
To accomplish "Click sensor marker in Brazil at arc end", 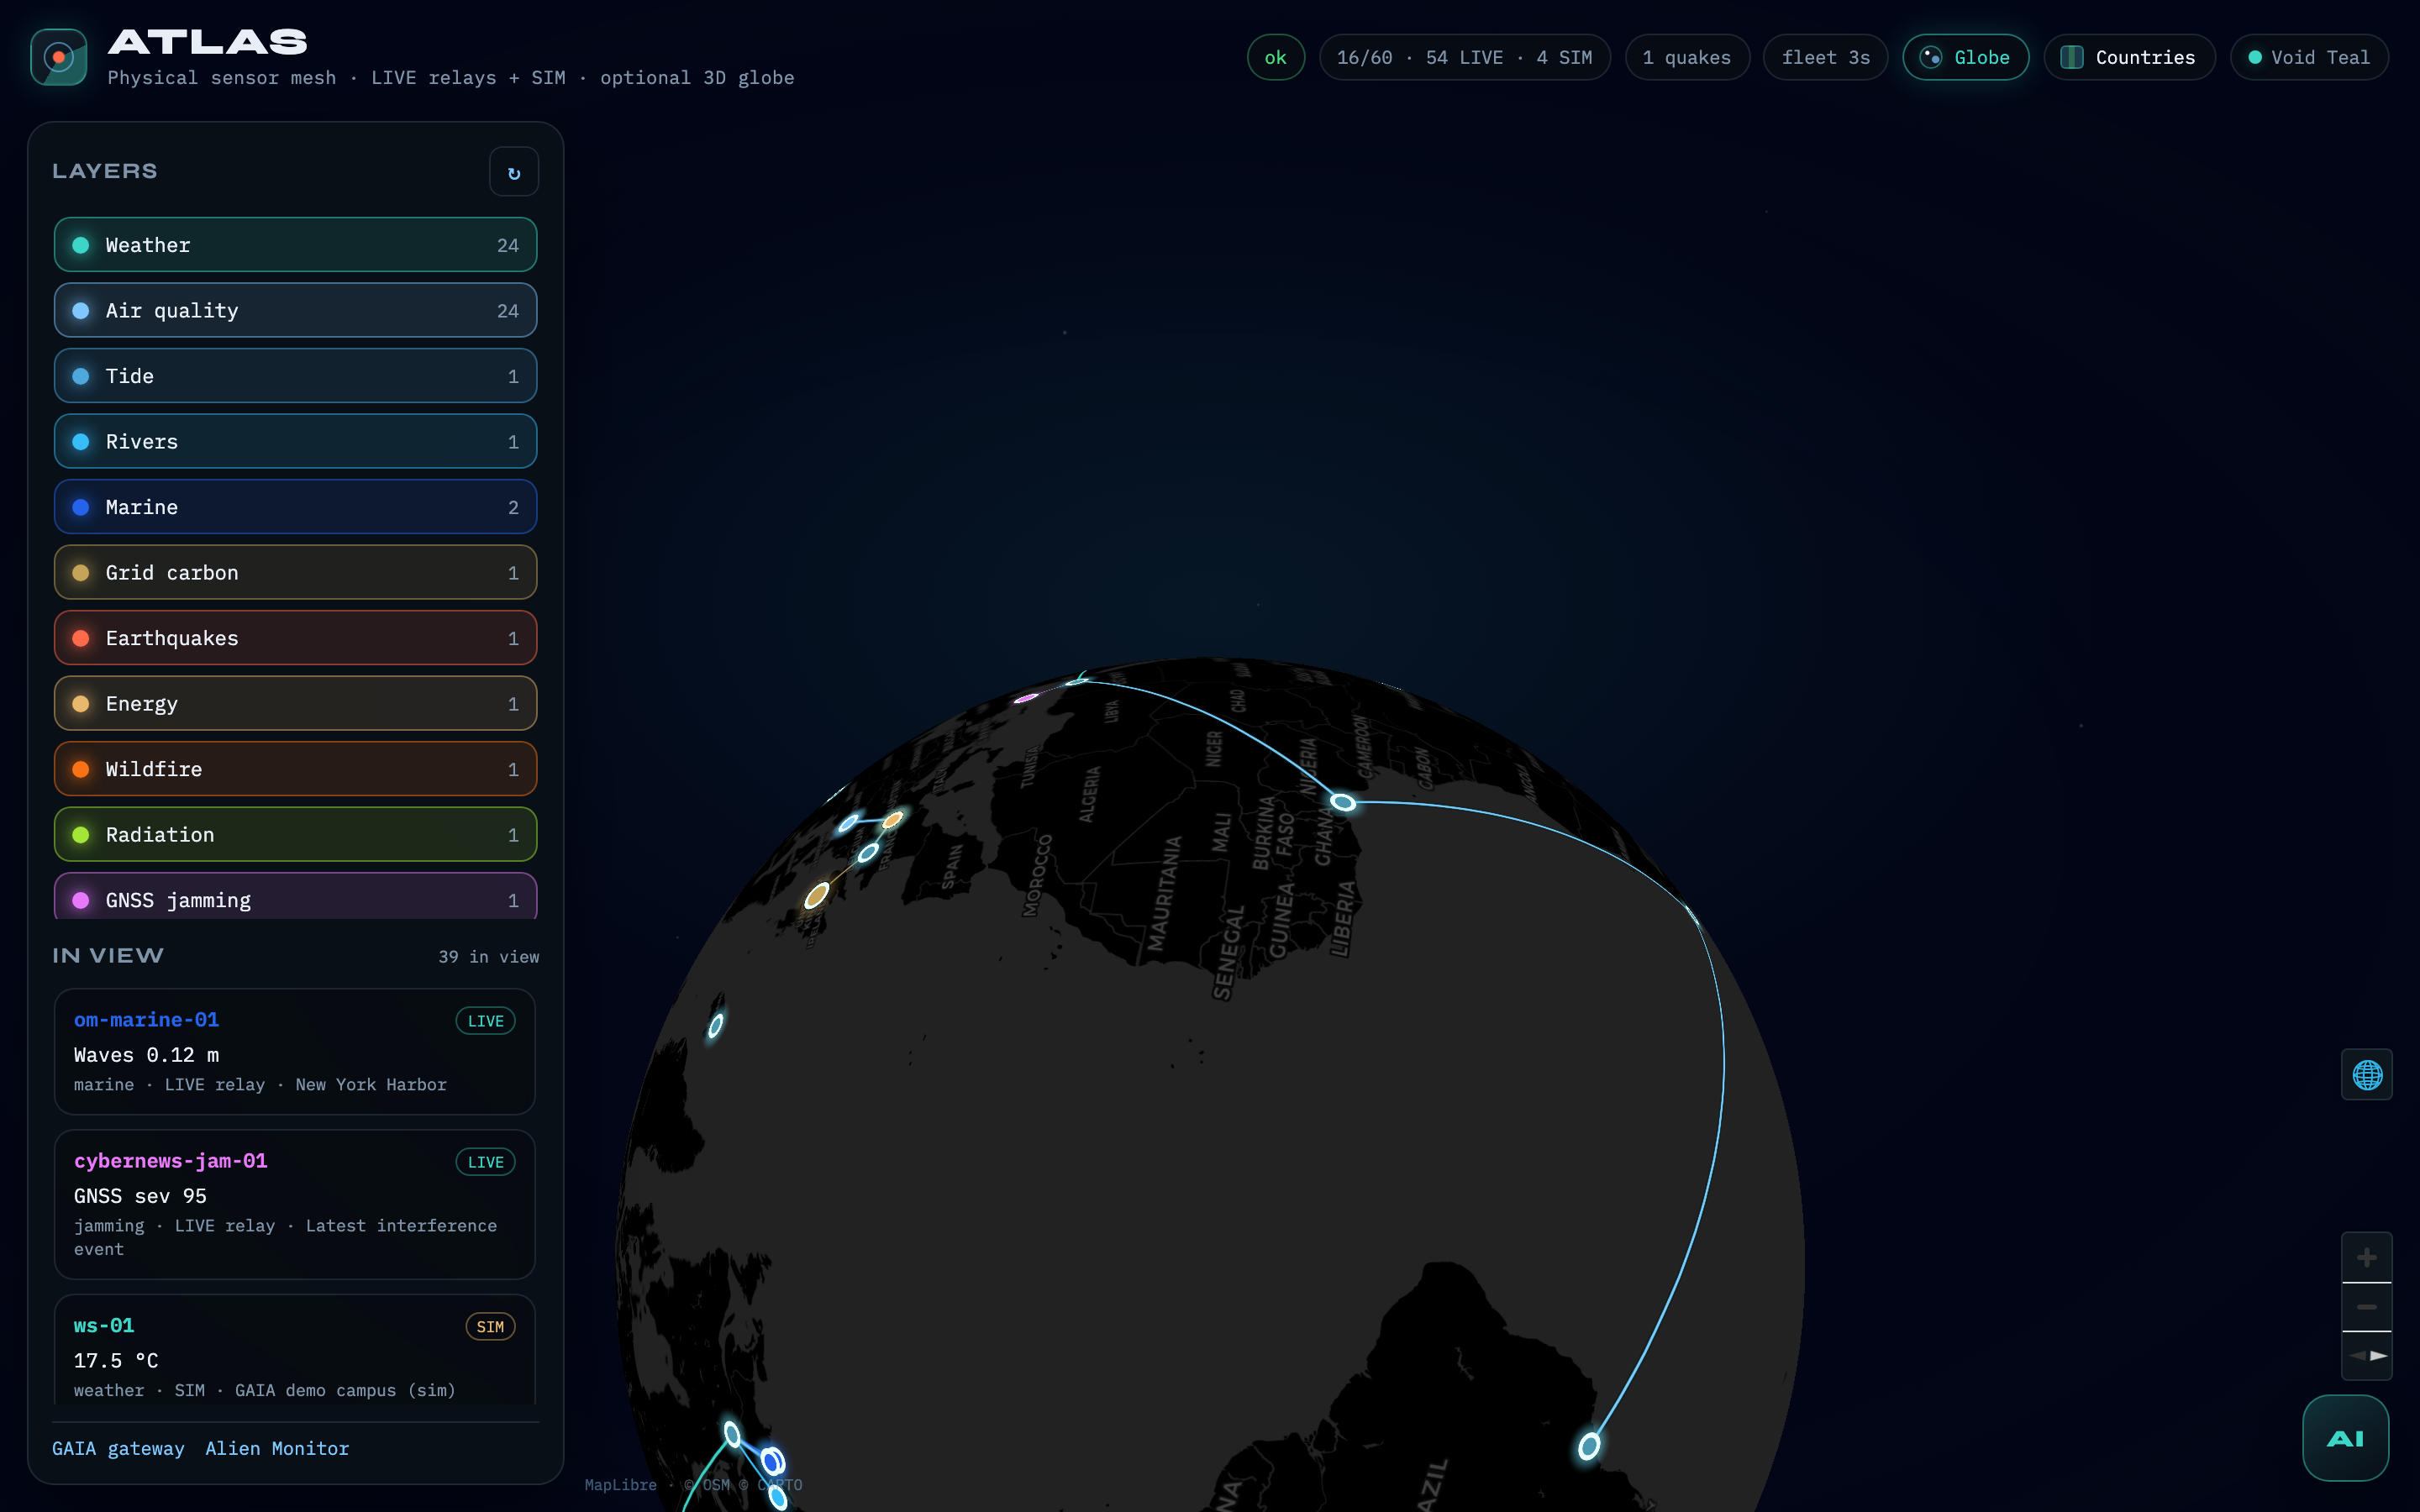I will (1588, 1446).
